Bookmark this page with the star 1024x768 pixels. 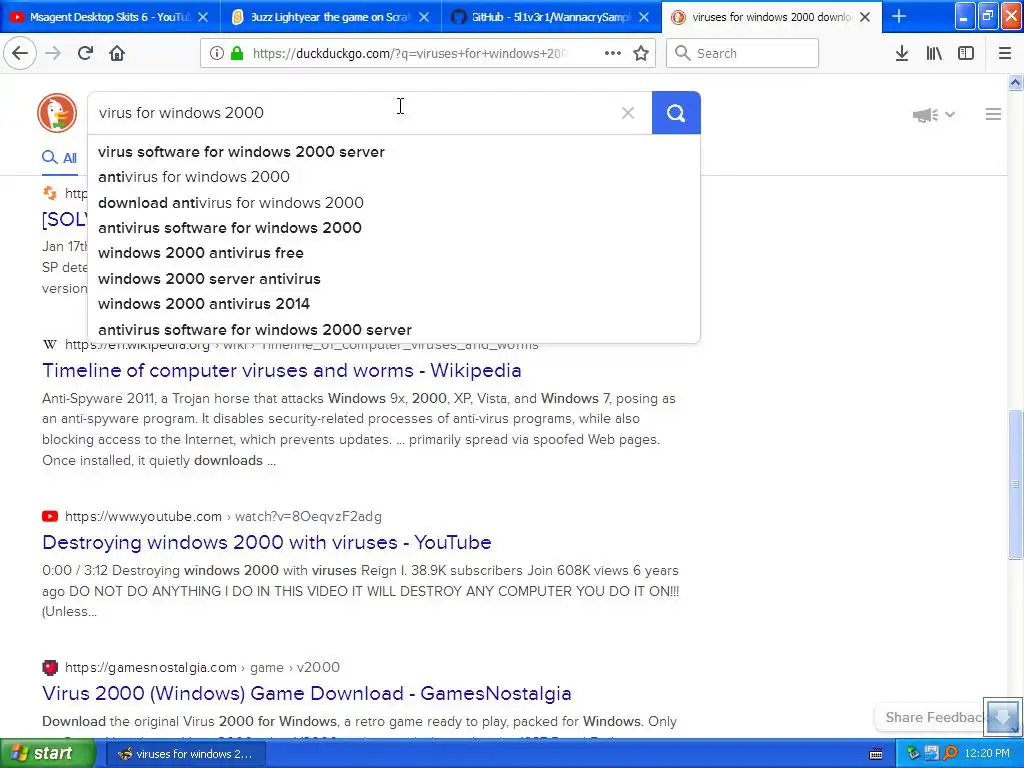641,53
